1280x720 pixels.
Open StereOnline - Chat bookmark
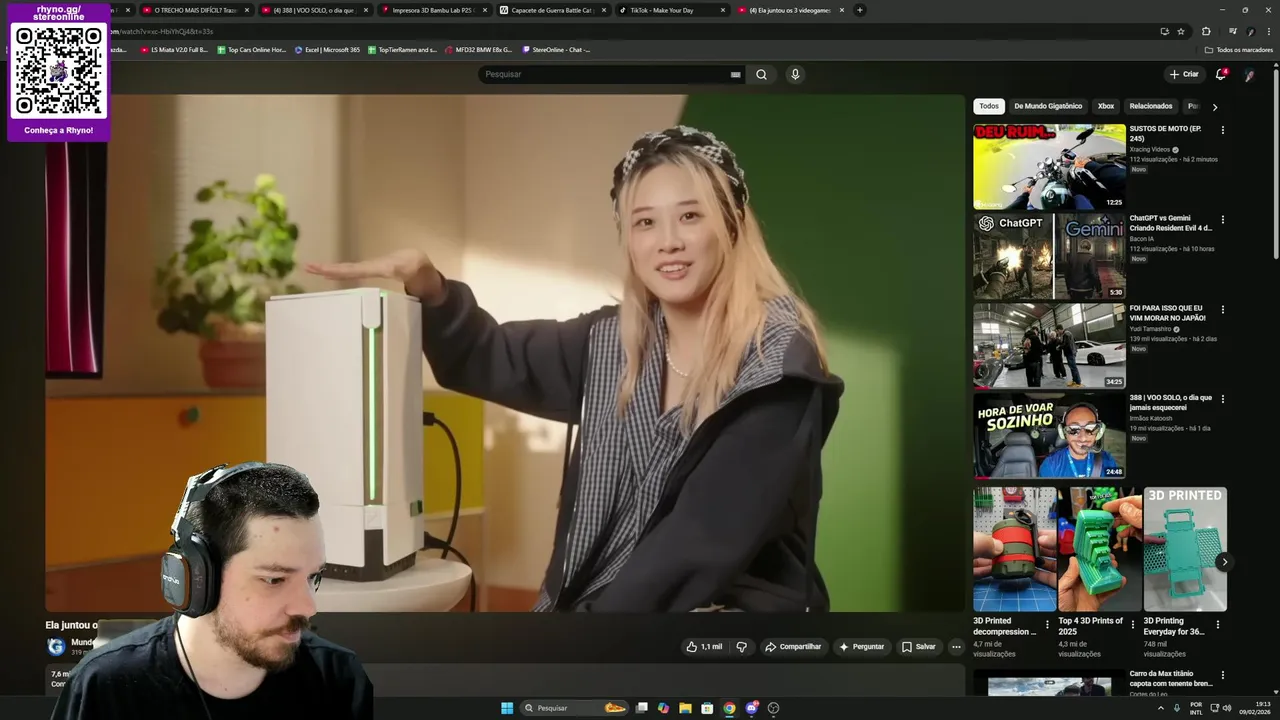(556, 49)
